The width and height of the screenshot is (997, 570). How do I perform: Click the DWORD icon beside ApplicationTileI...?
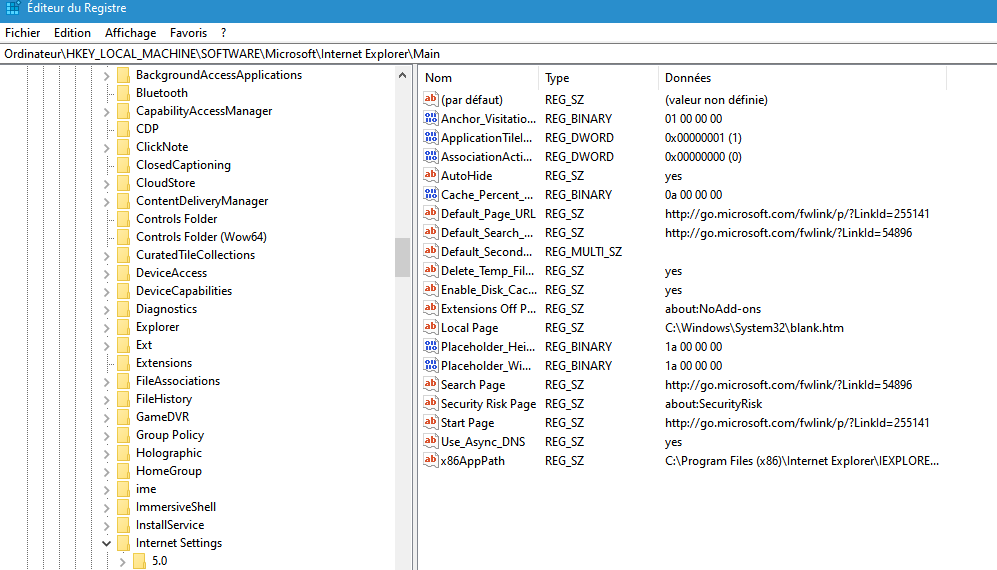[x=430, y=137]
